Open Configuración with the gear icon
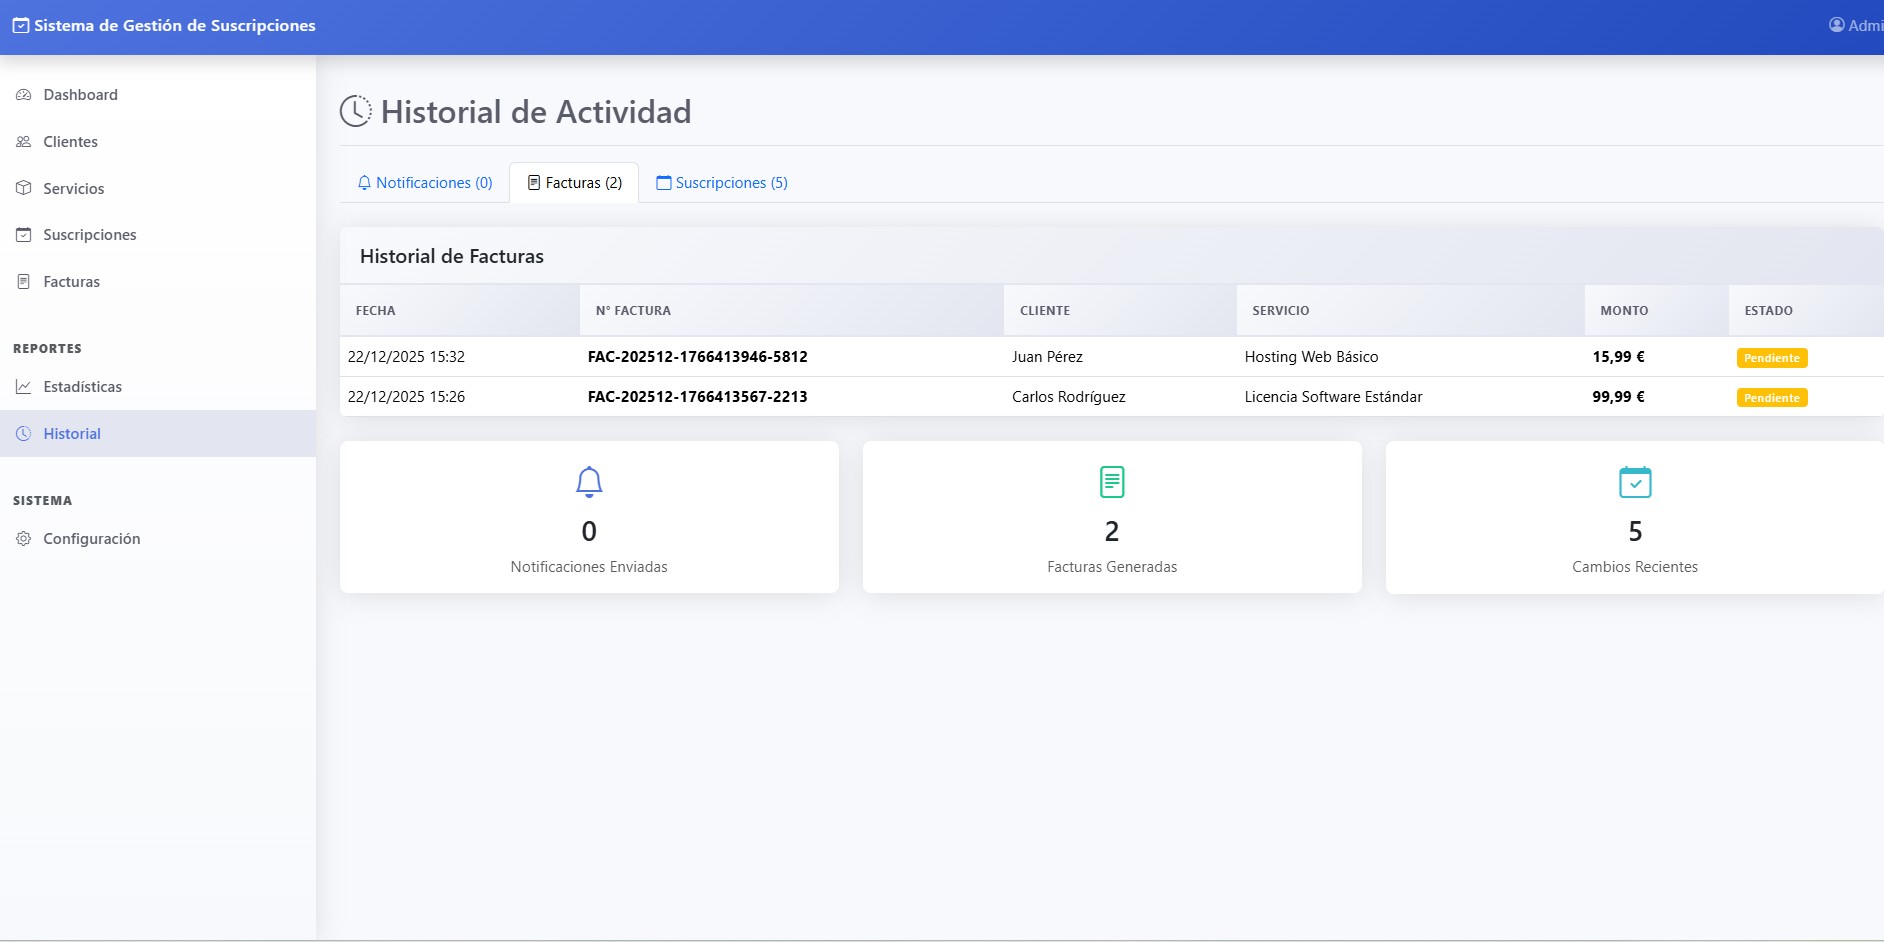This screenshot has width=1884, height=942. point(23,538)
